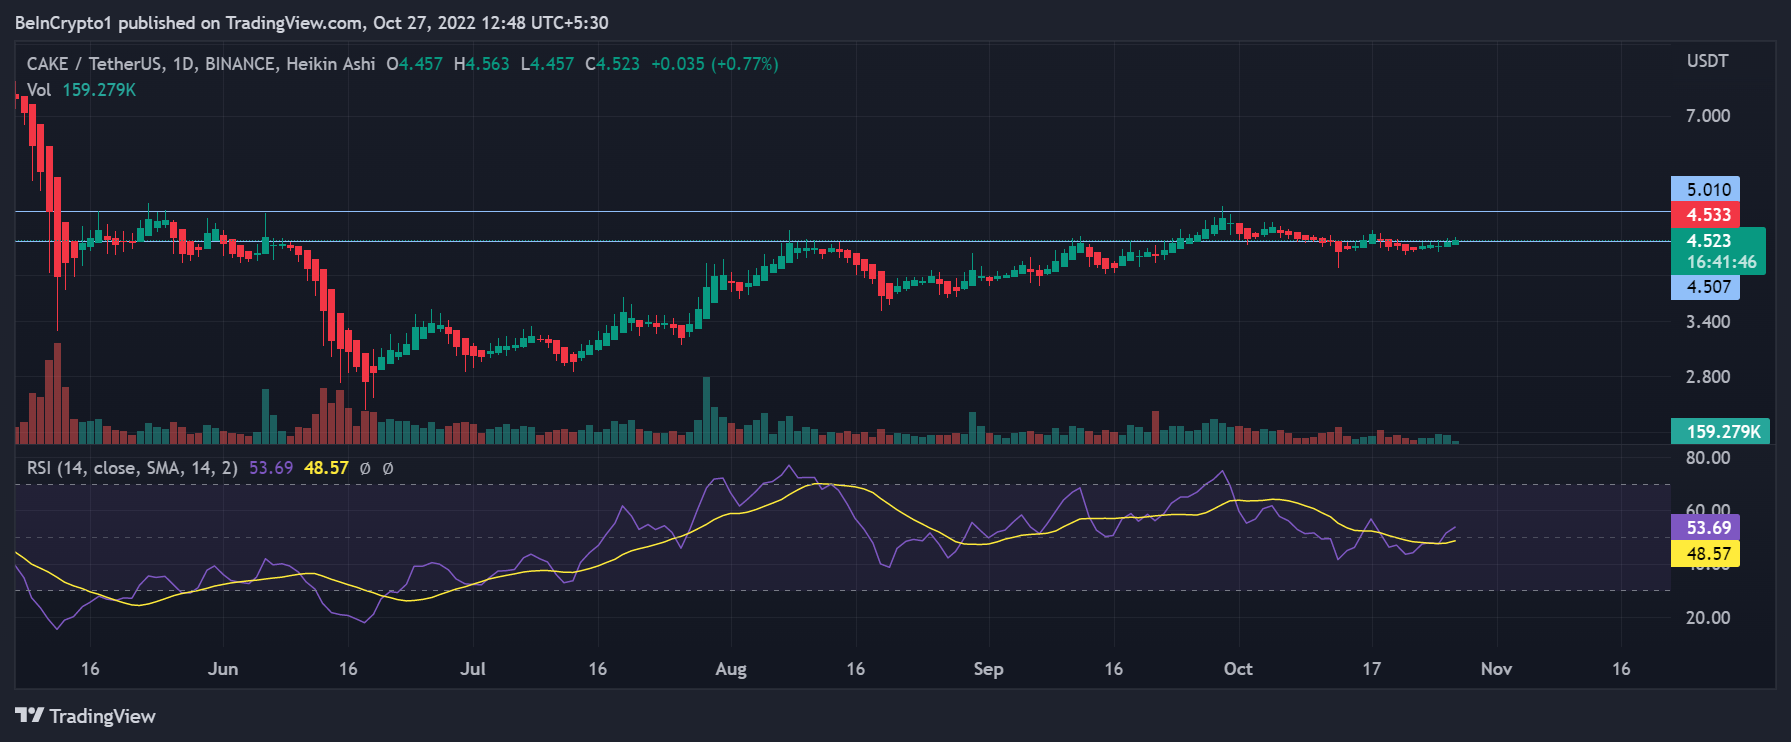Select the Nov marker on time axis
Image resolution: width=1791 pixels, height=742 pixels.
click(x=1496, y=669)
